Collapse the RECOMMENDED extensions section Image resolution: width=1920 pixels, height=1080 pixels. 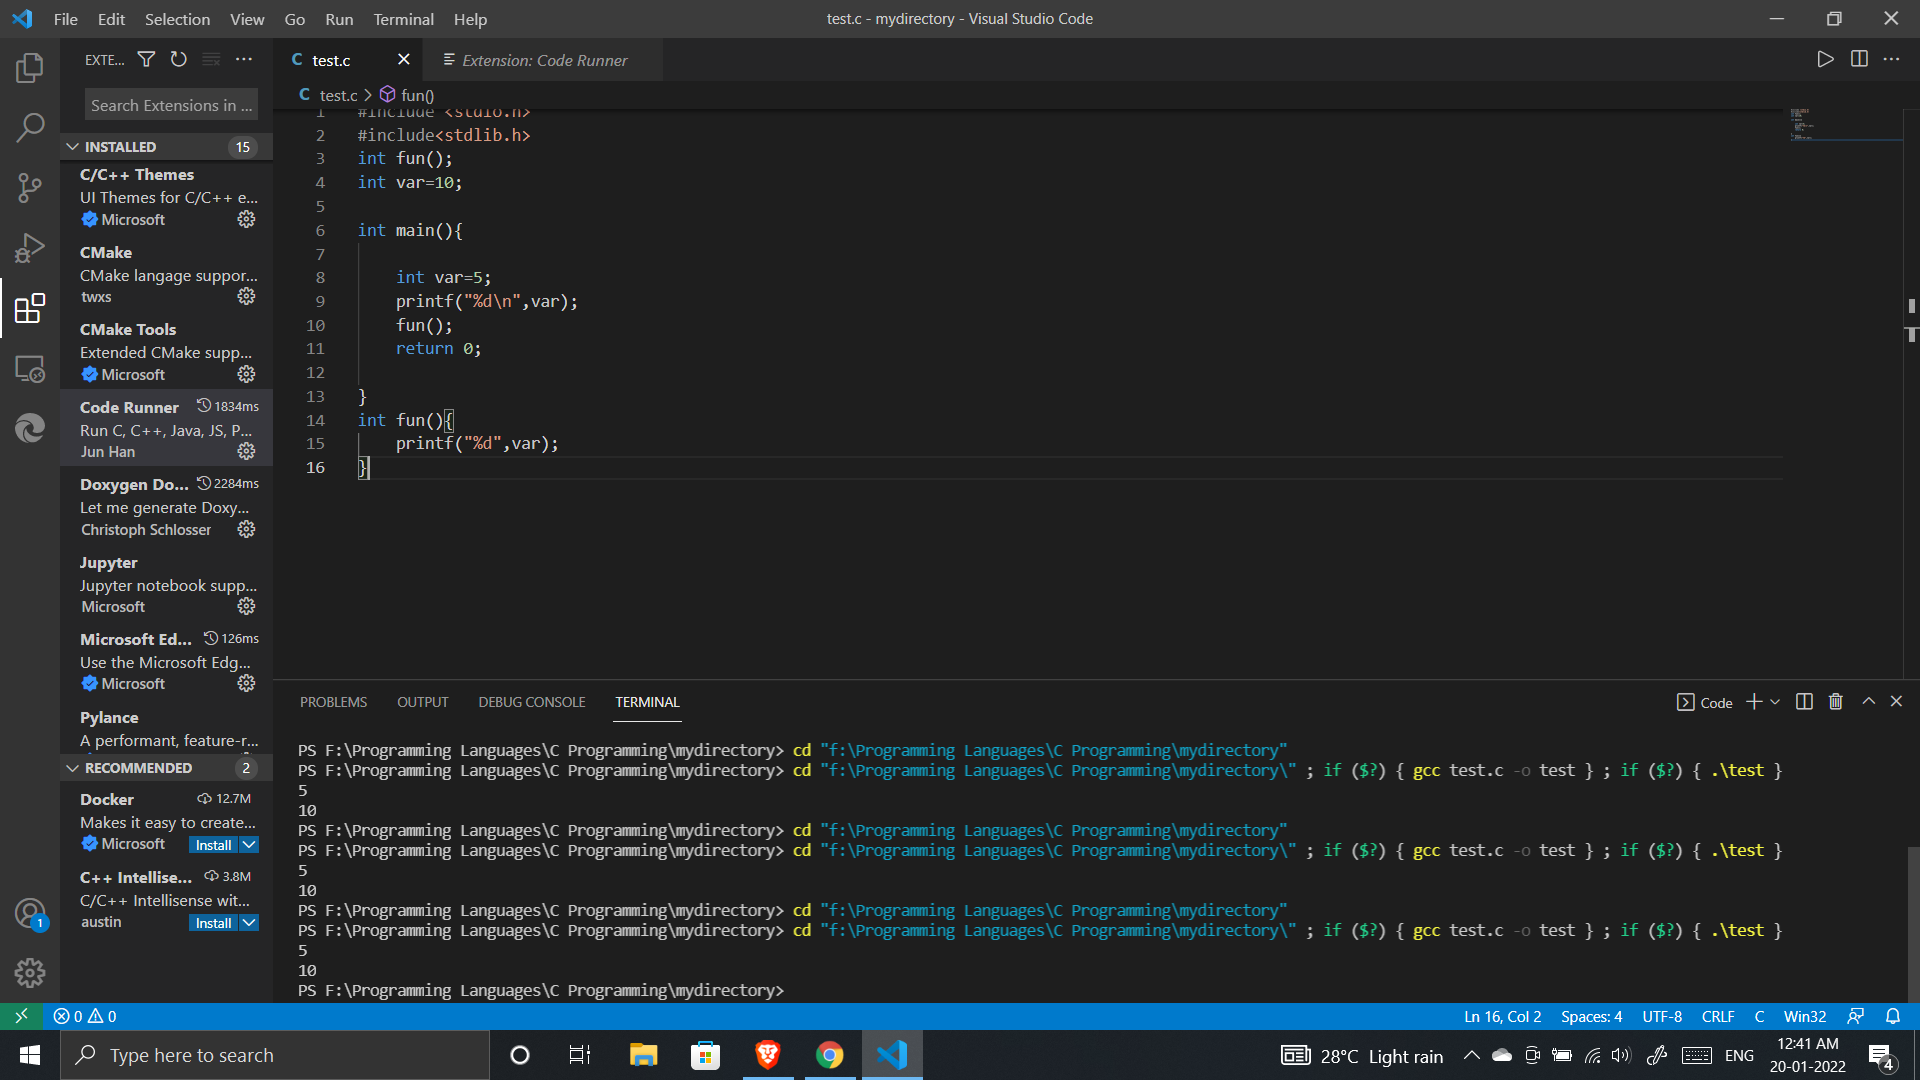pos(166,768)
